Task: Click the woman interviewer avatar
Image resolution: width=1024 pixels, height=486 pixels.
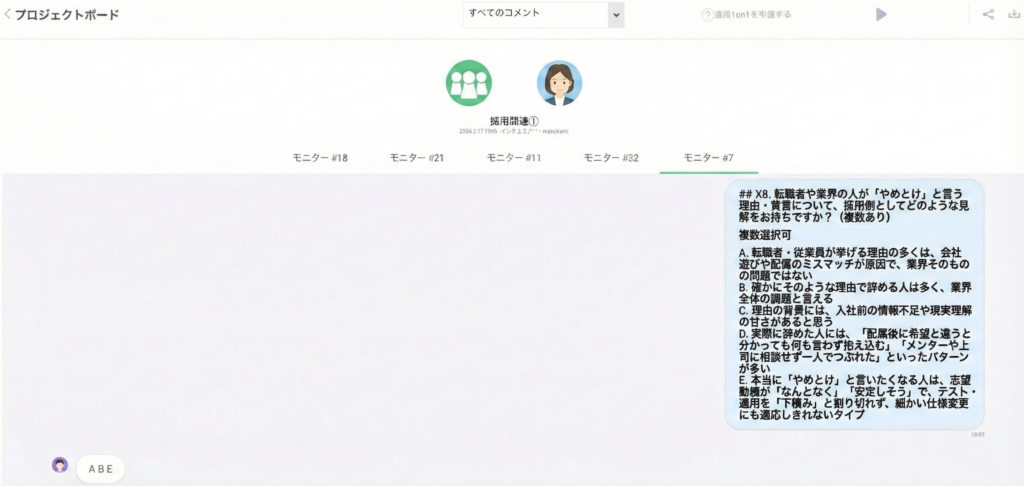Action: [559, 83]
